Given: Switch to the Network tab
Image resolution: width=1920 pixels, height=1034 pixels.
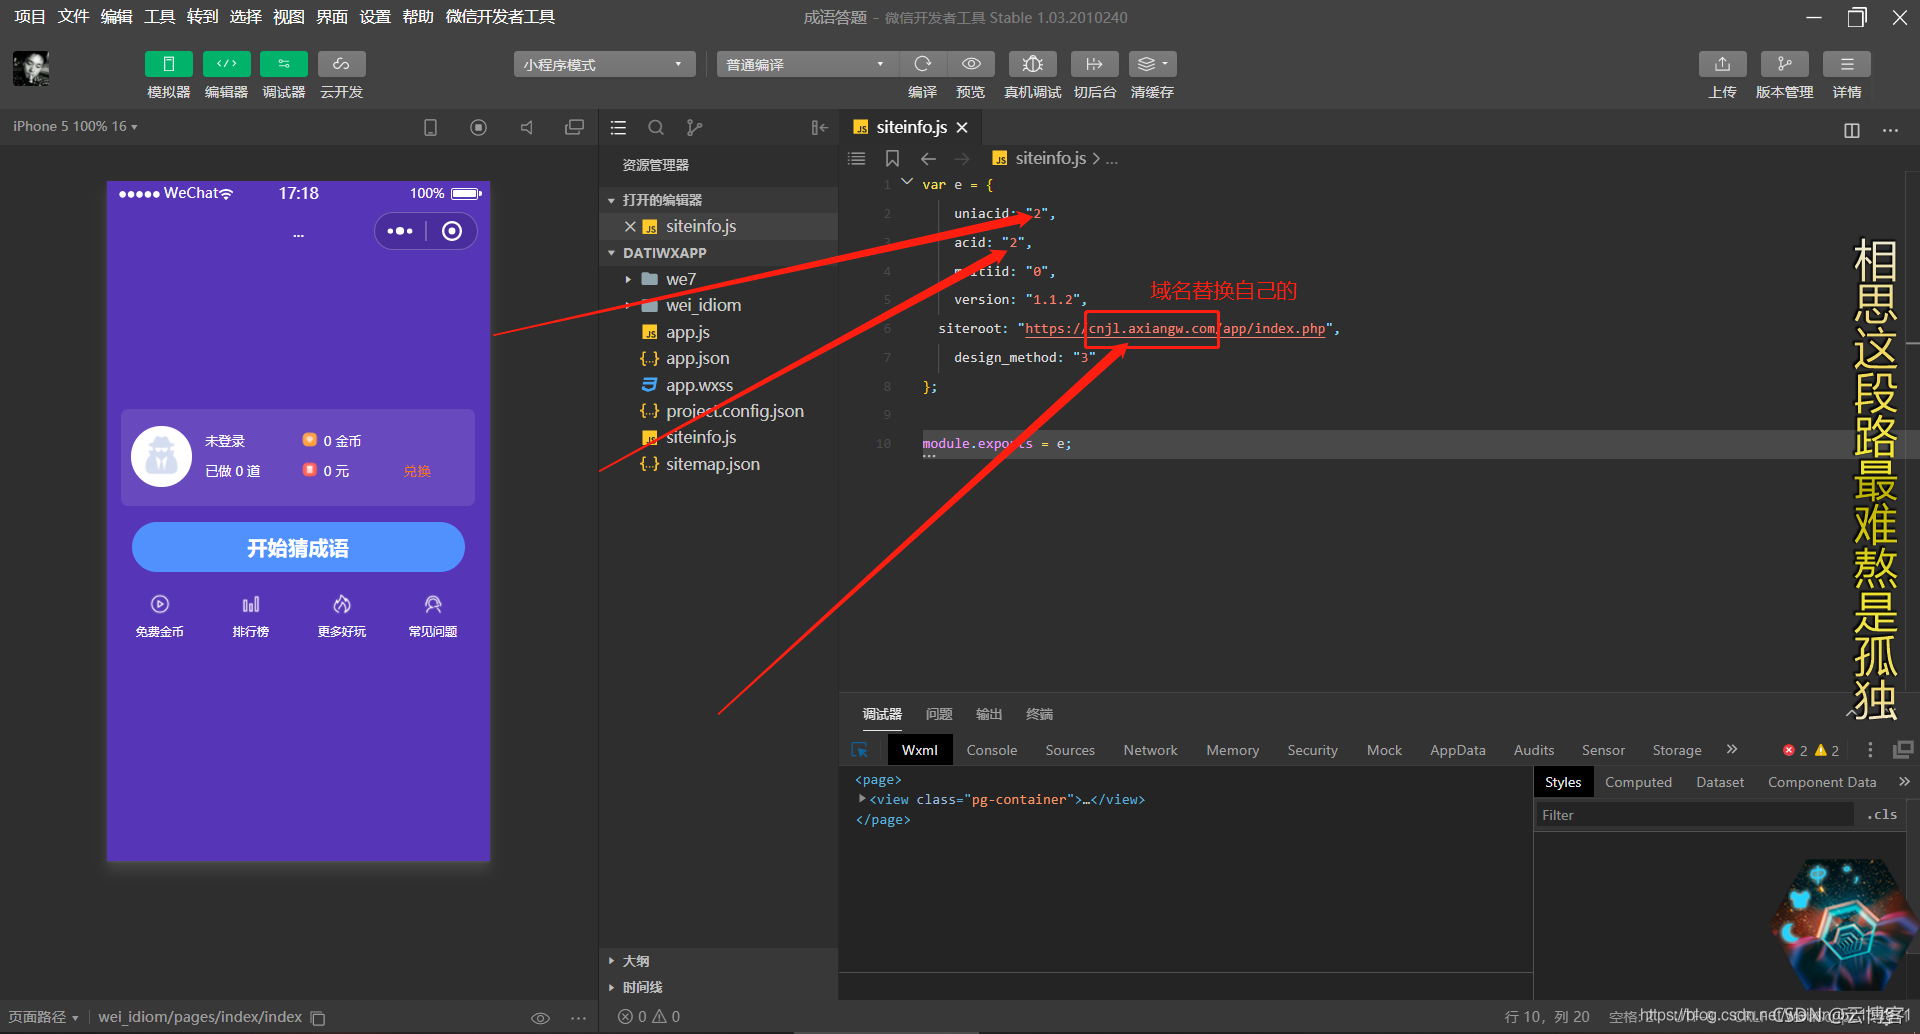Looking at the screenshot, I should click(1150, 750).
